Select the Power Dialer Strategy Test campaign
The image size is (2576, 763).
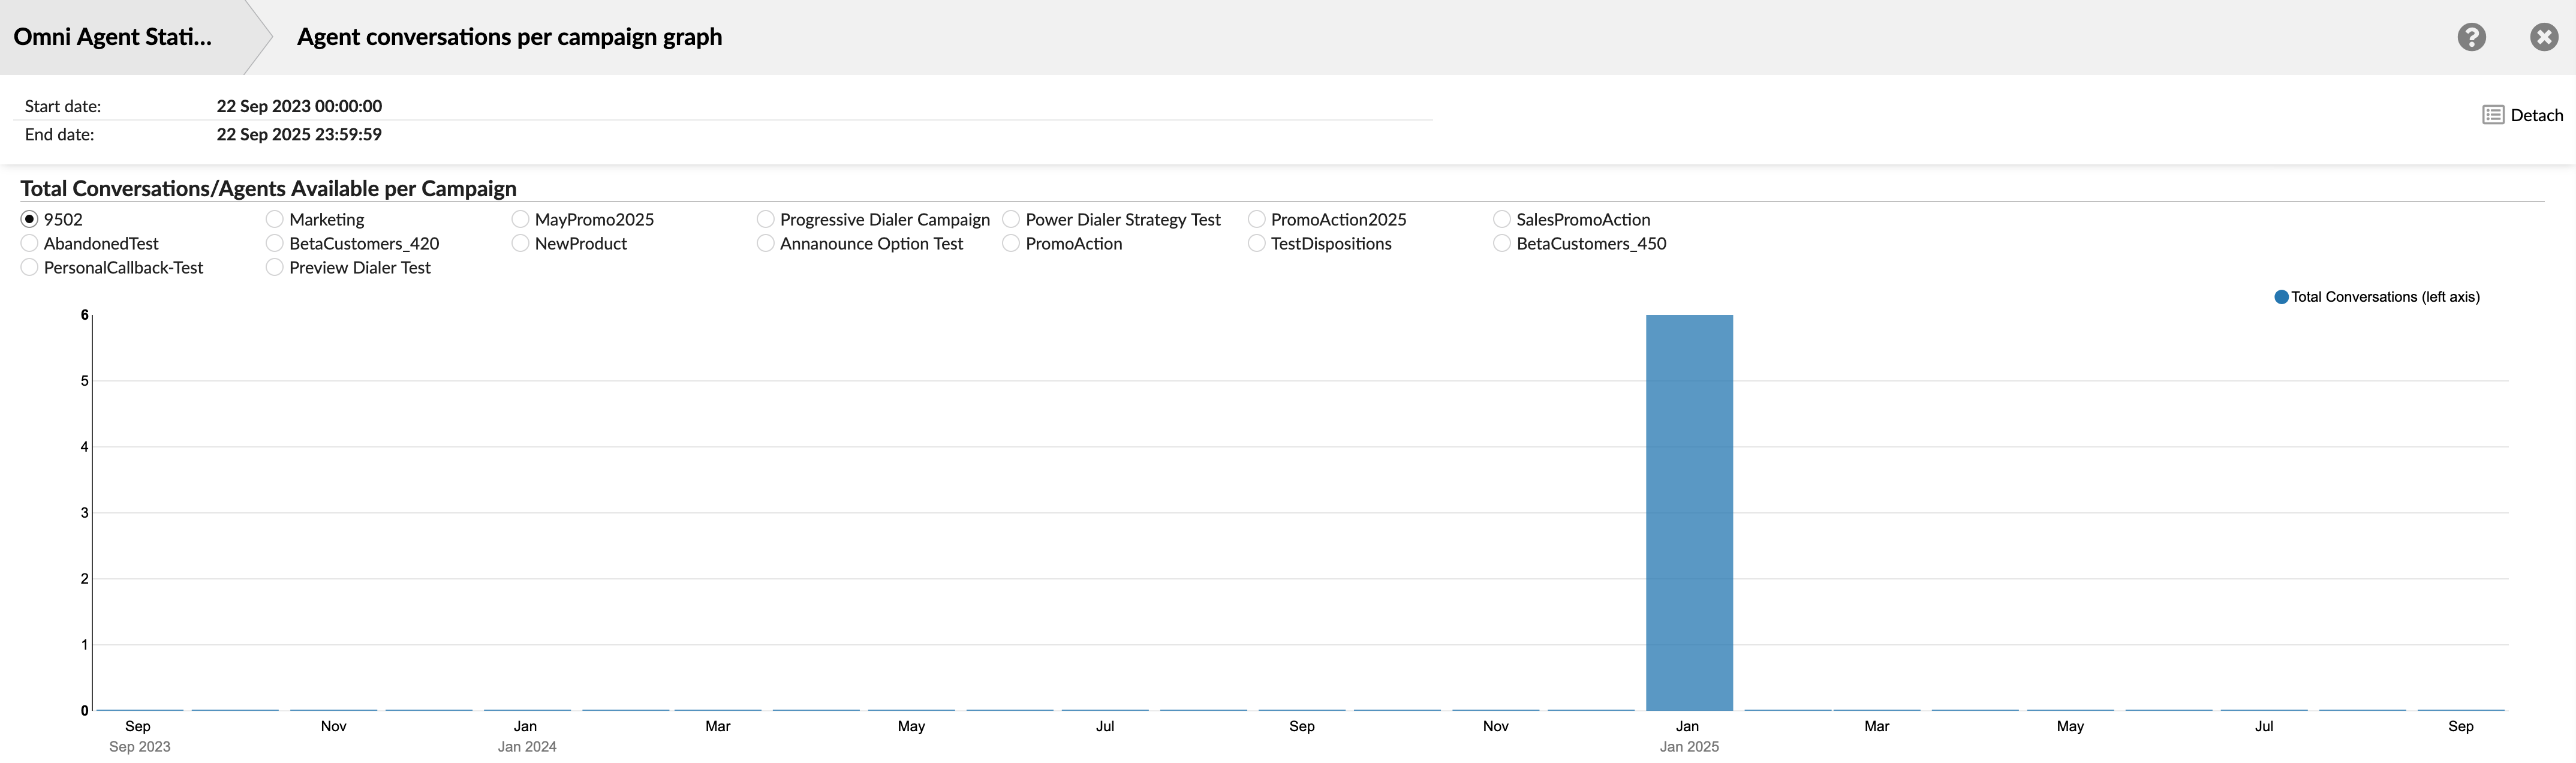point(1010,219)
